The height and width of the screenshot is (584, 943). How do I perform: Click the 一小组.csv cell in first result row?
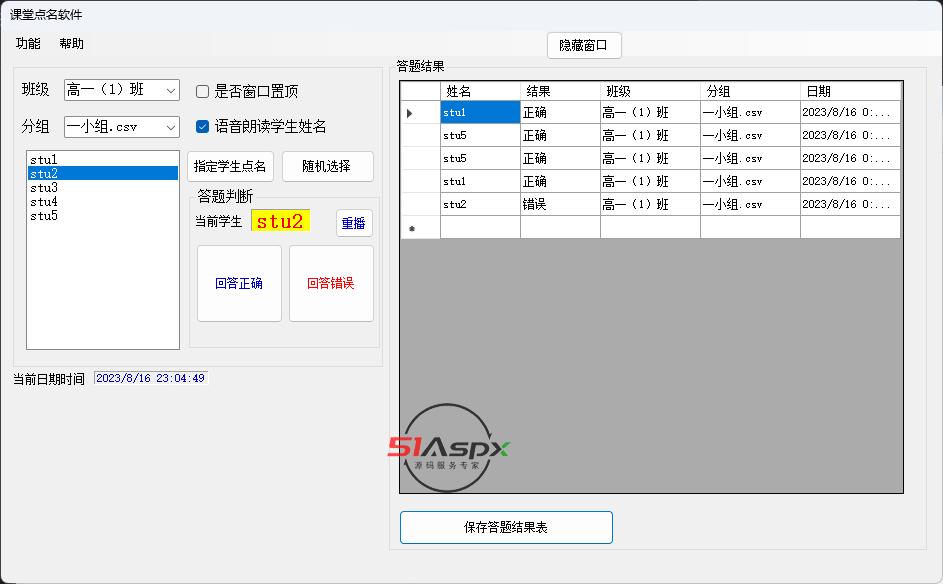750,112
